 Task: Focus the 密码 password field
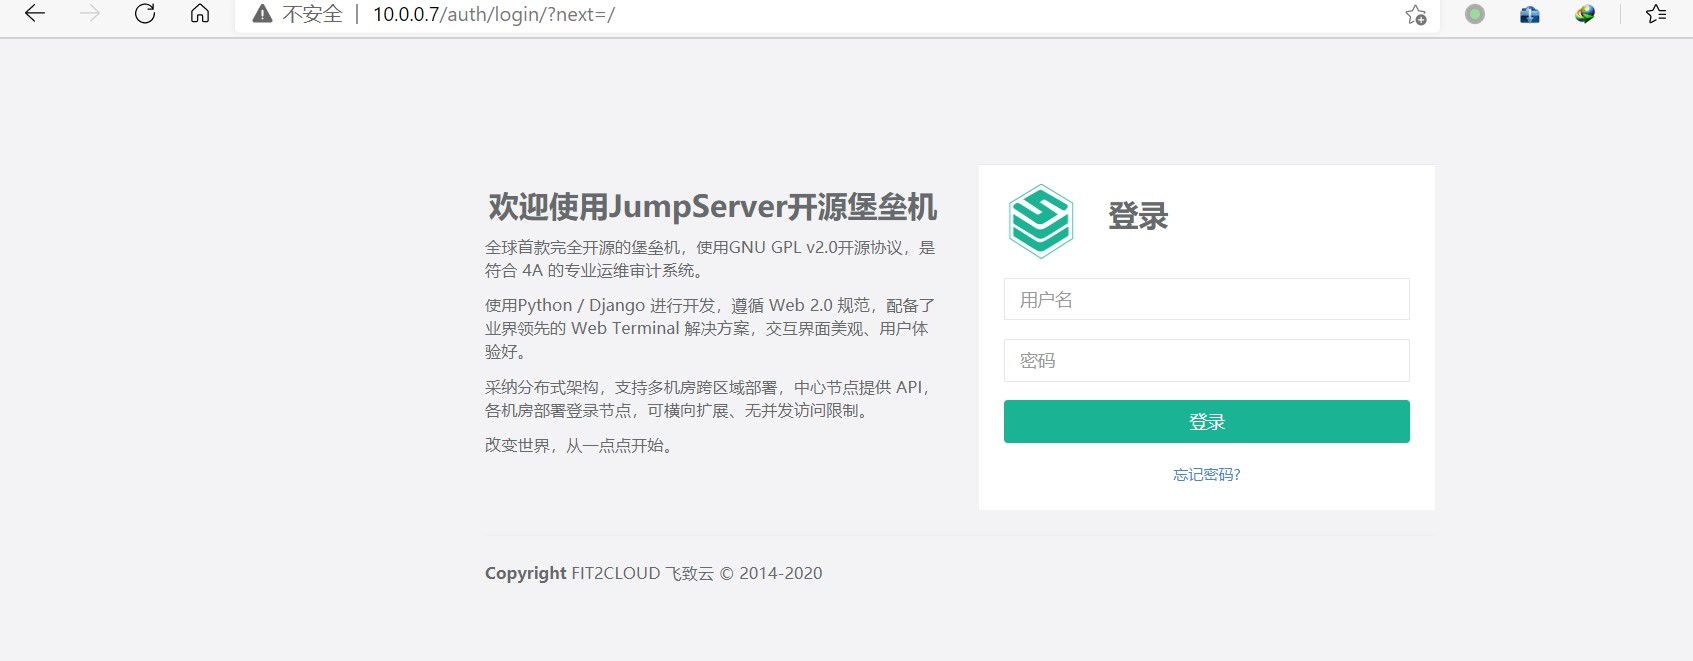pos(1207,360)
